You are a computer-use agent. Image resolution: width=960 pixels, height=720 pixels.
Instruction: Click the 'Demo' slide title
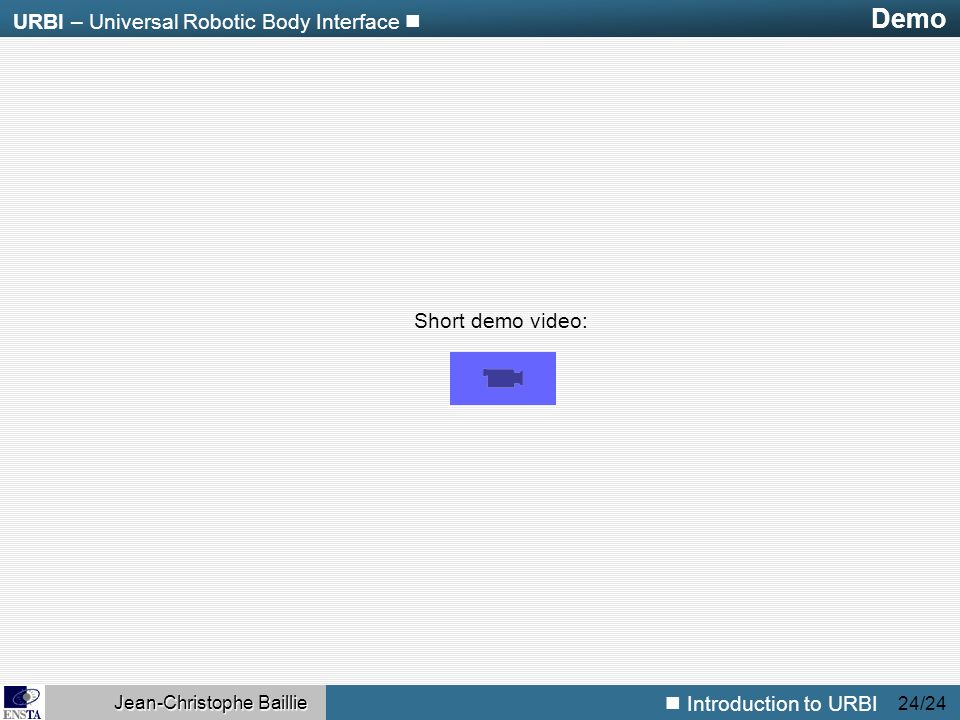pos(909,19)
